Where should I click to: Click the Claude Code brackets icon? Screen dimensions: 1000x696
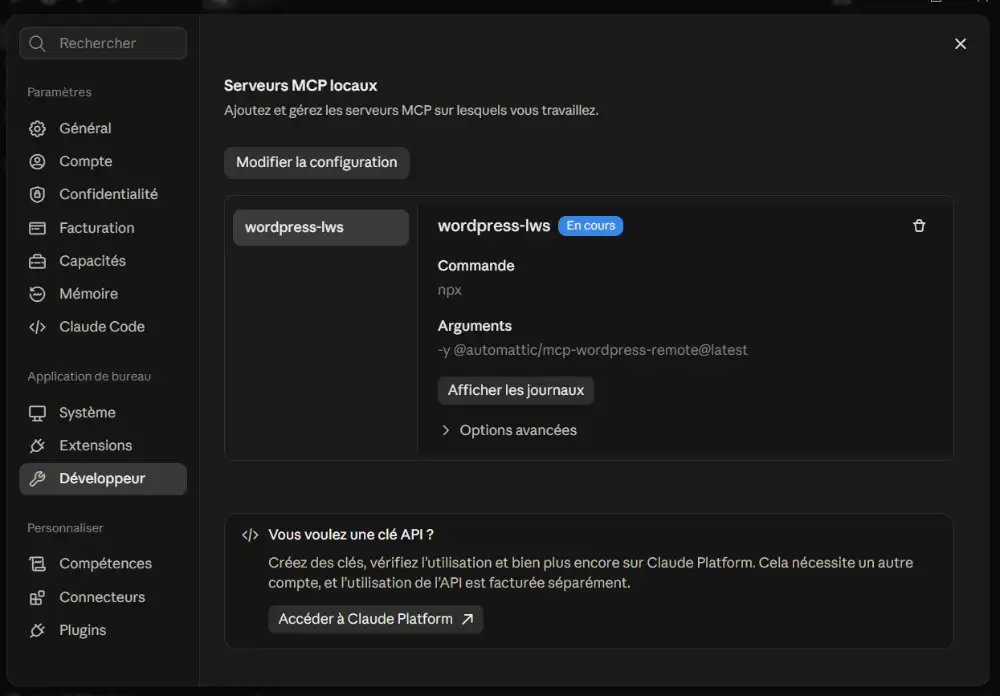(x=37, y=327)
